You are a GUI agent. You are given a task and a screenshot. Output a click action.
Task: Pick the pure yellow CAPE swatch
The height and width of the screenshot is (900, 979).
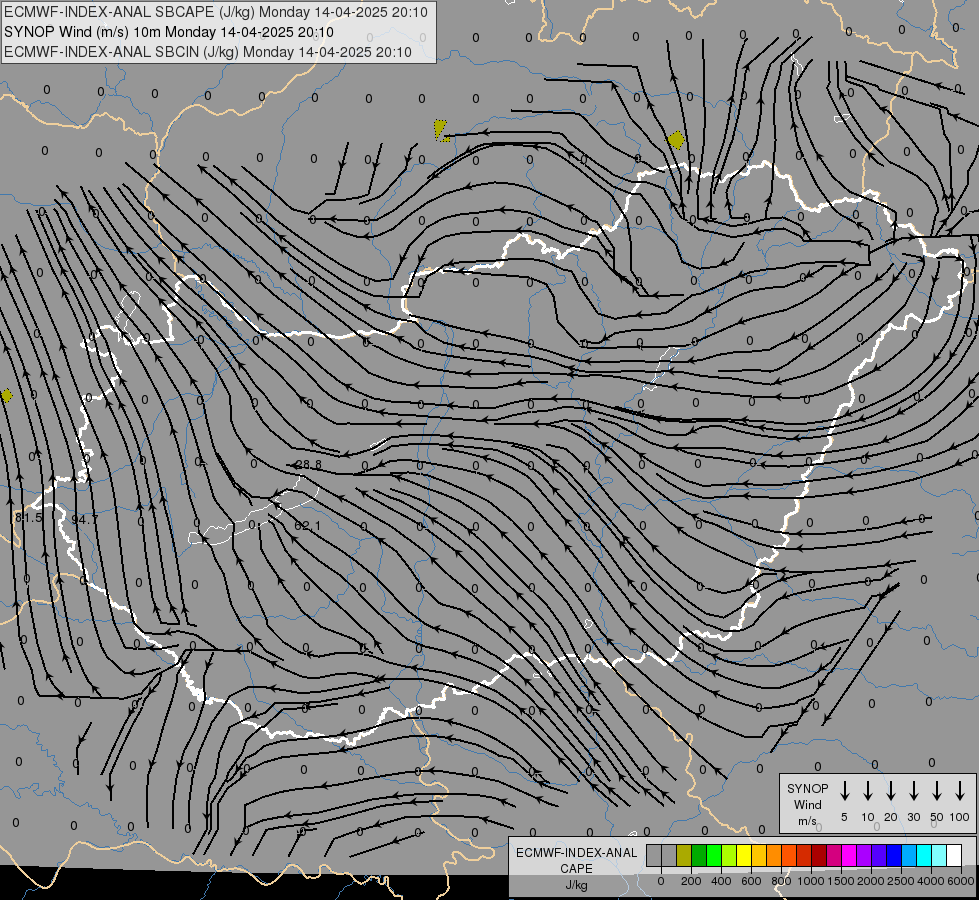coord(744,855)
